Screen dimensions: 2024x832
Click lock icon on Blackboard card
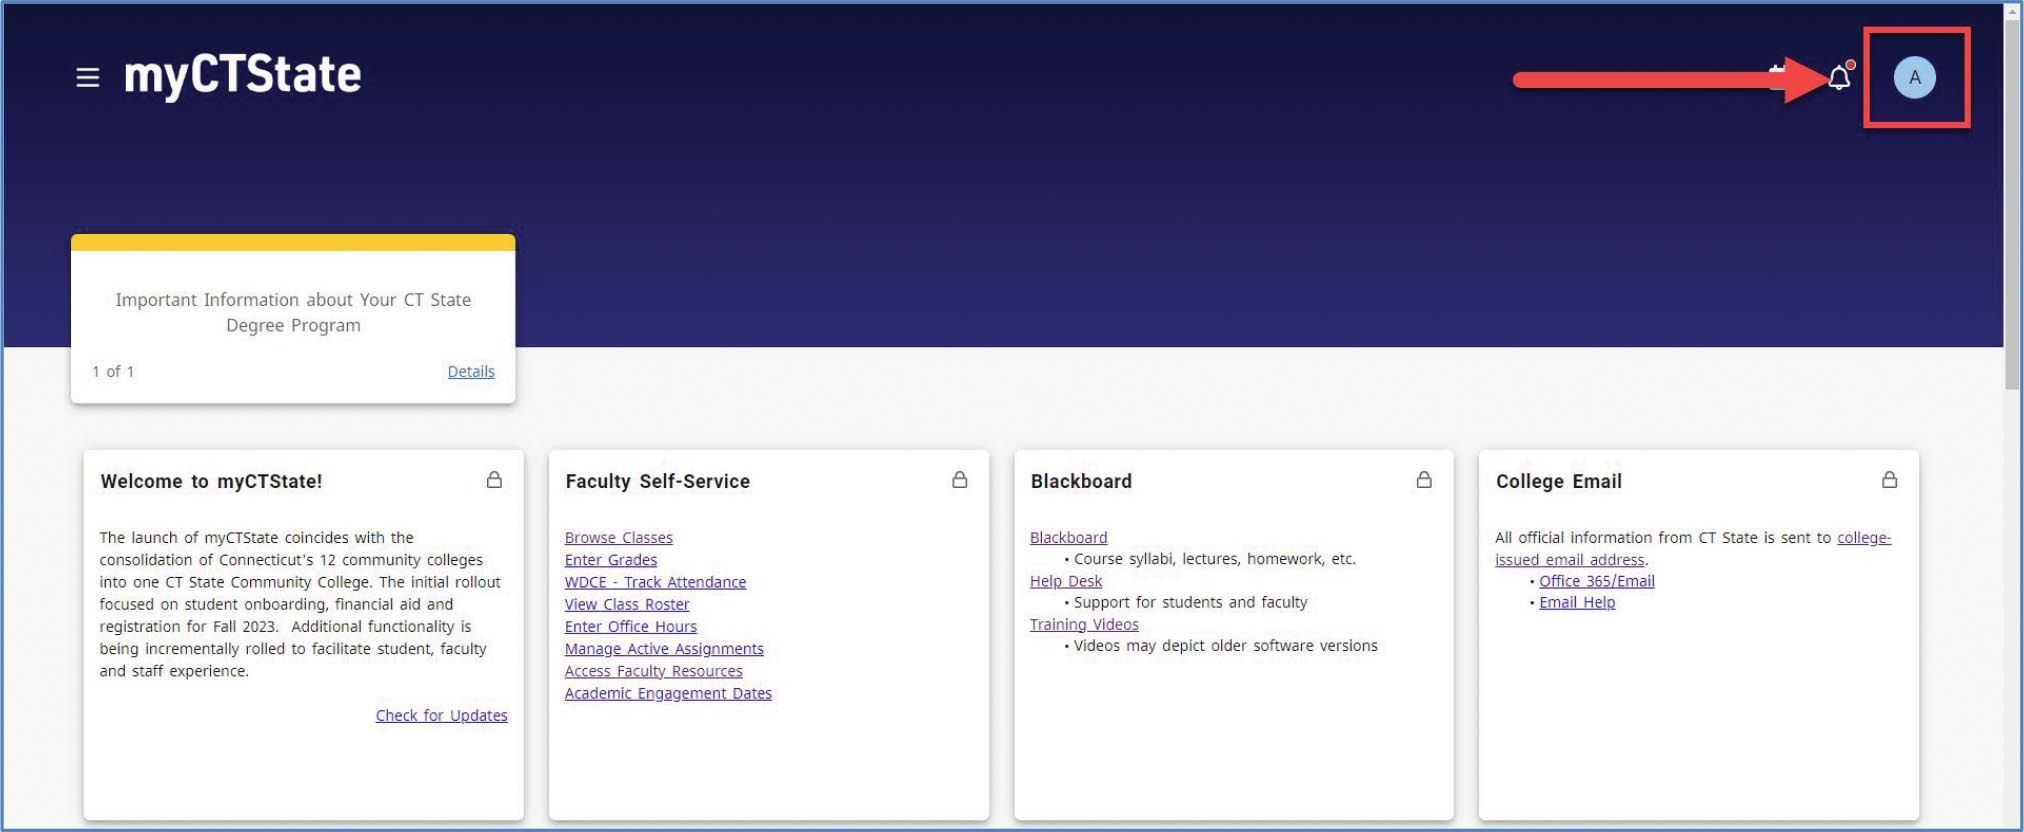(1424, 480)
